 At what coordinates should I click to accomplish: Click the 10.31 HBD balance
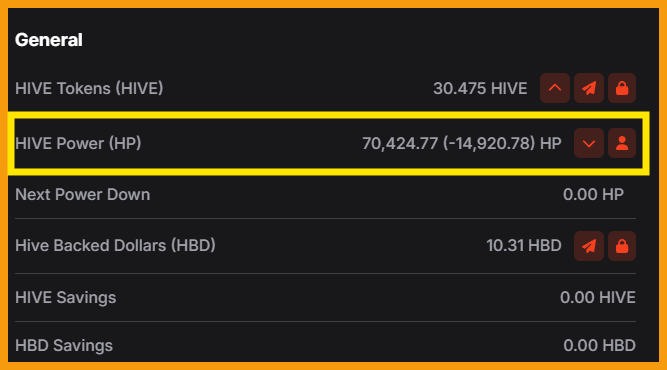pos(524,245)
